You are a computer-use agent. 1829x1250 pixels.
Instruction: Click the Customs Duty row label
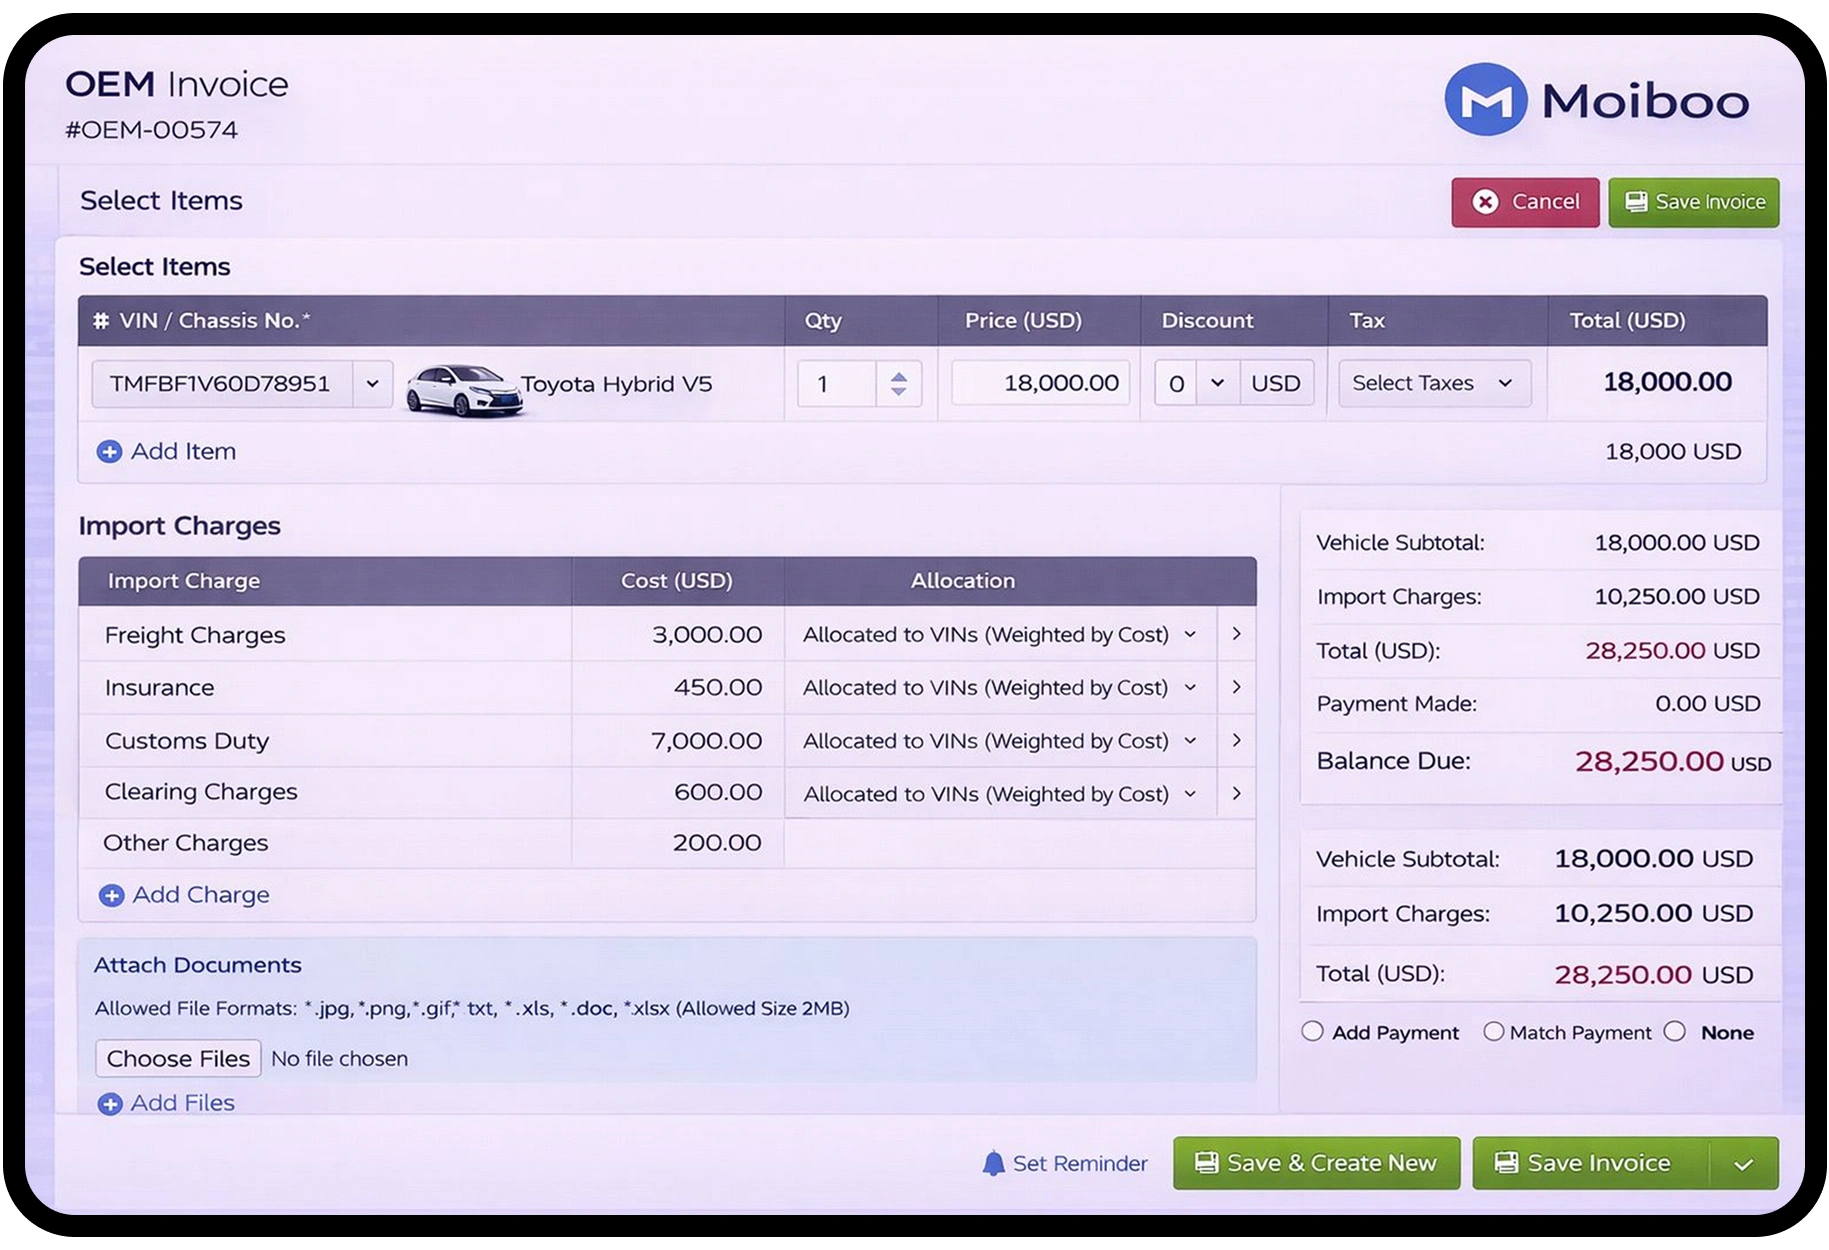coord(187,742)
